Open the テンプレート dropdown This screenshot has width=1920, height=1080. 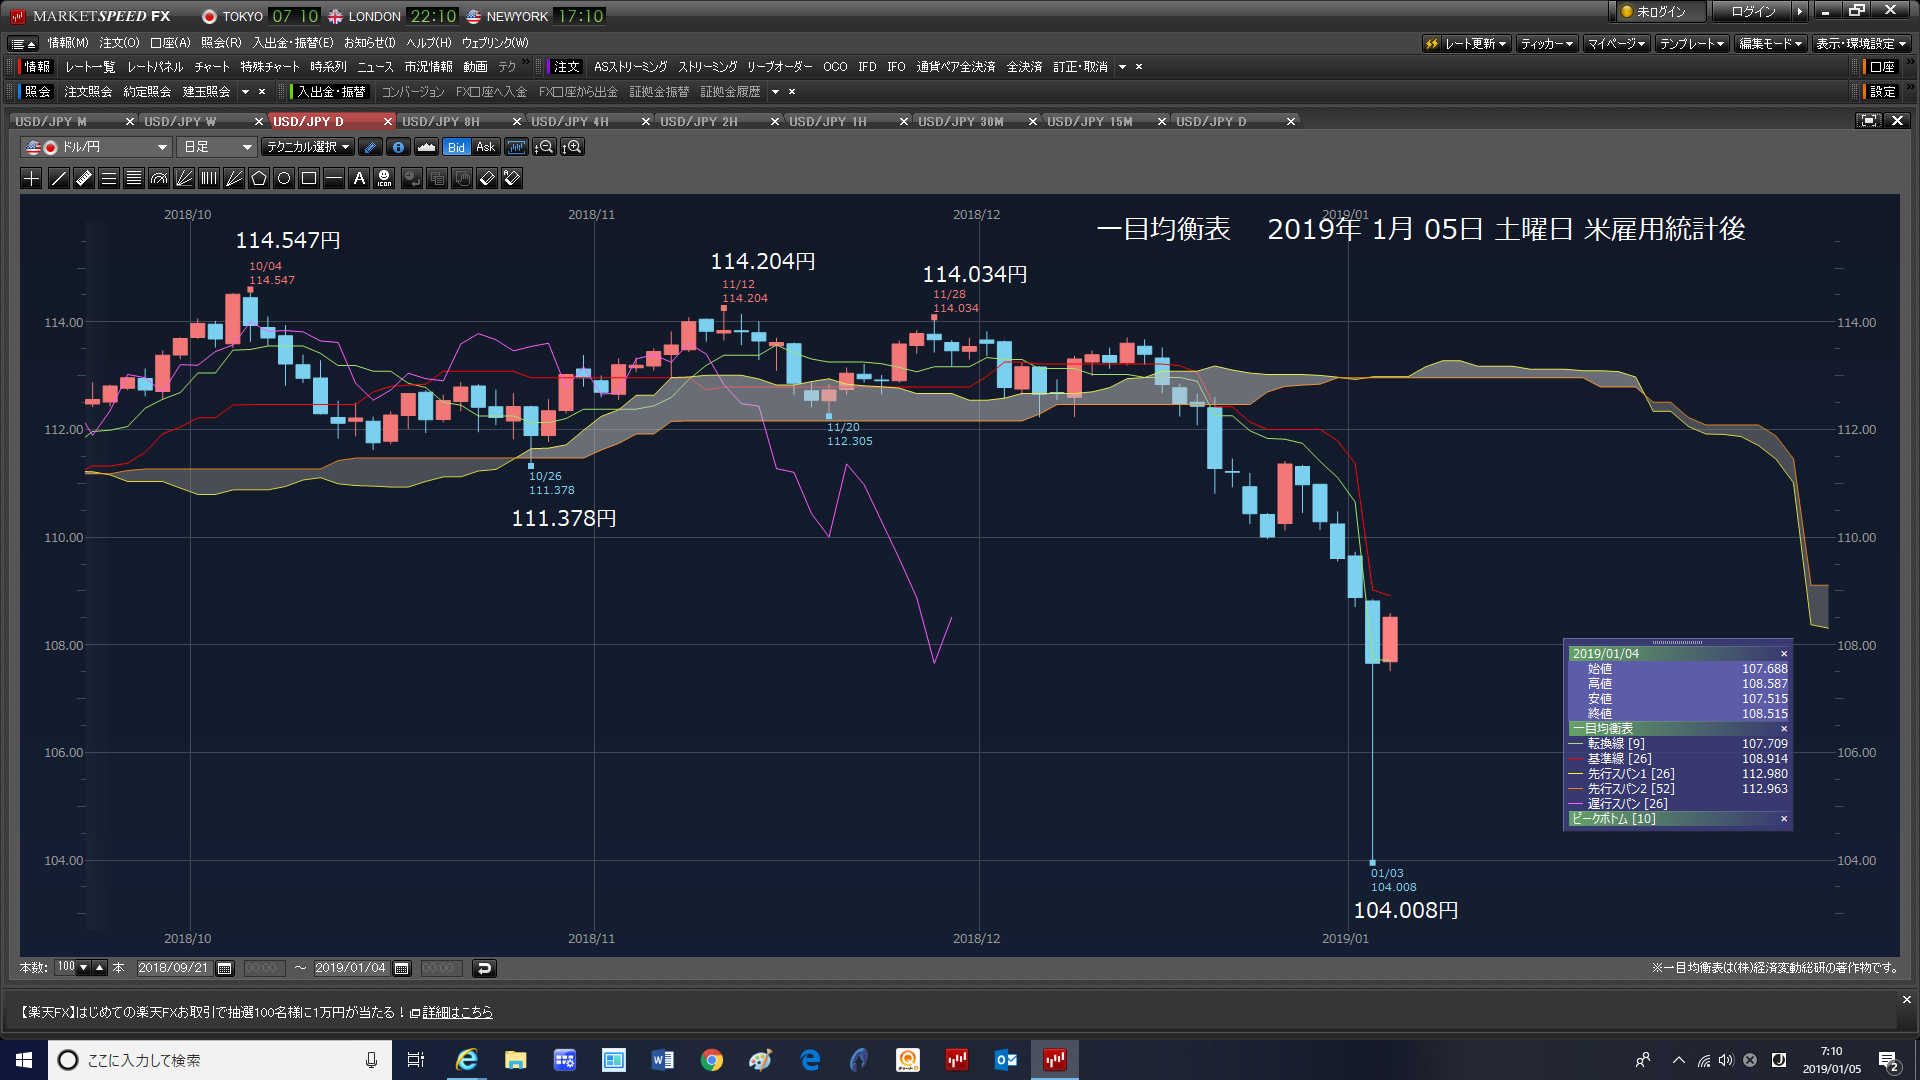[1691, 44]
